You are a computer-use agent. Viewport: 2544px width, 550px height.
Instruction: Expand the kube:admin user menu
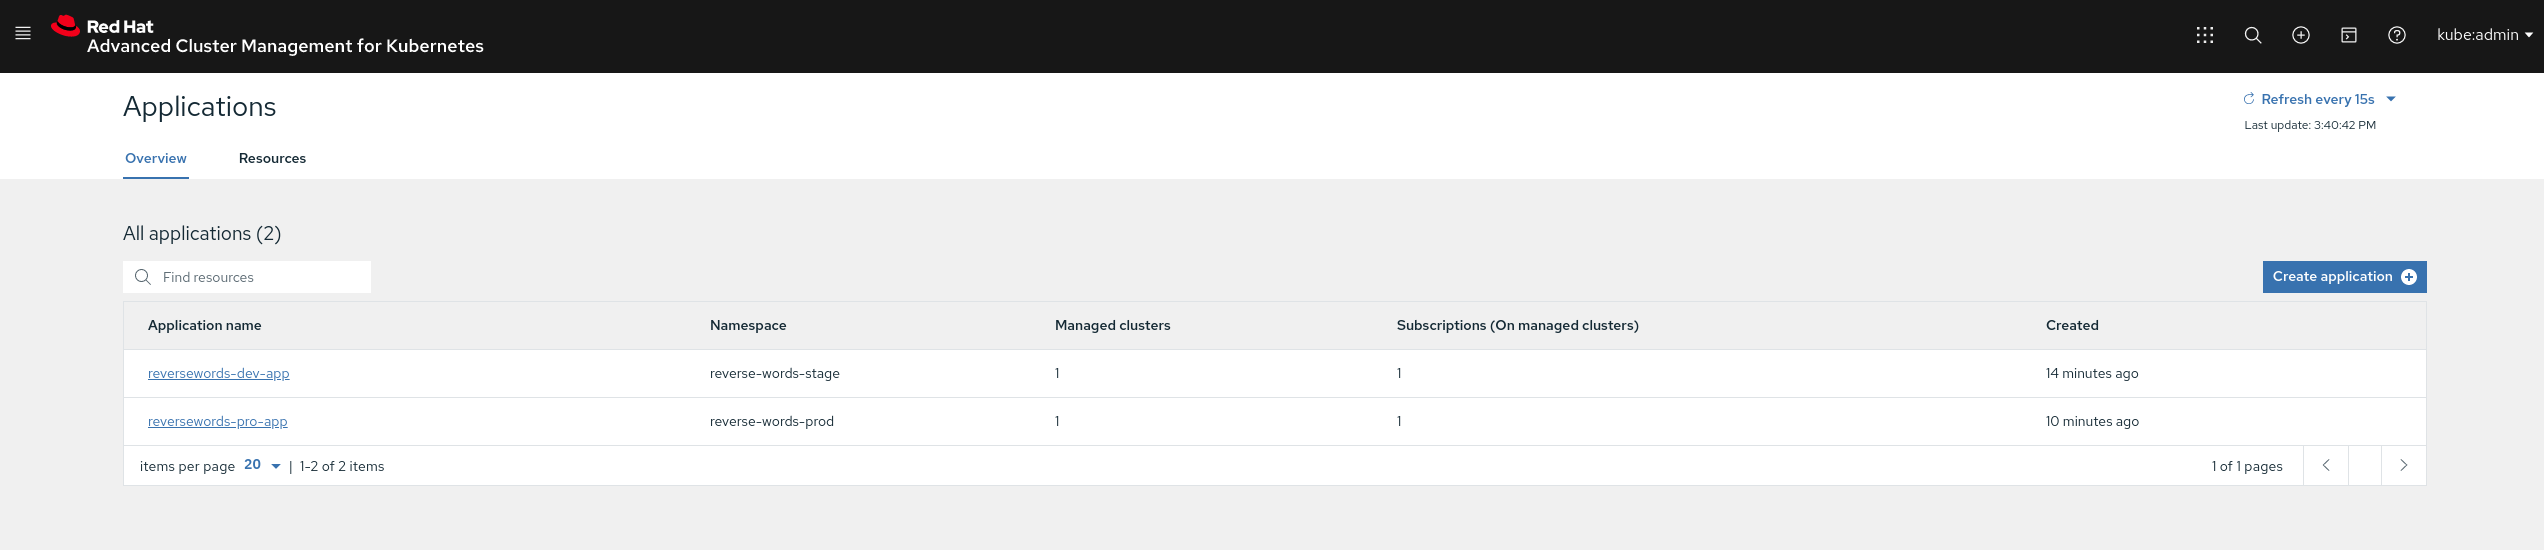pyautogui.click(x=2484, y=35)
